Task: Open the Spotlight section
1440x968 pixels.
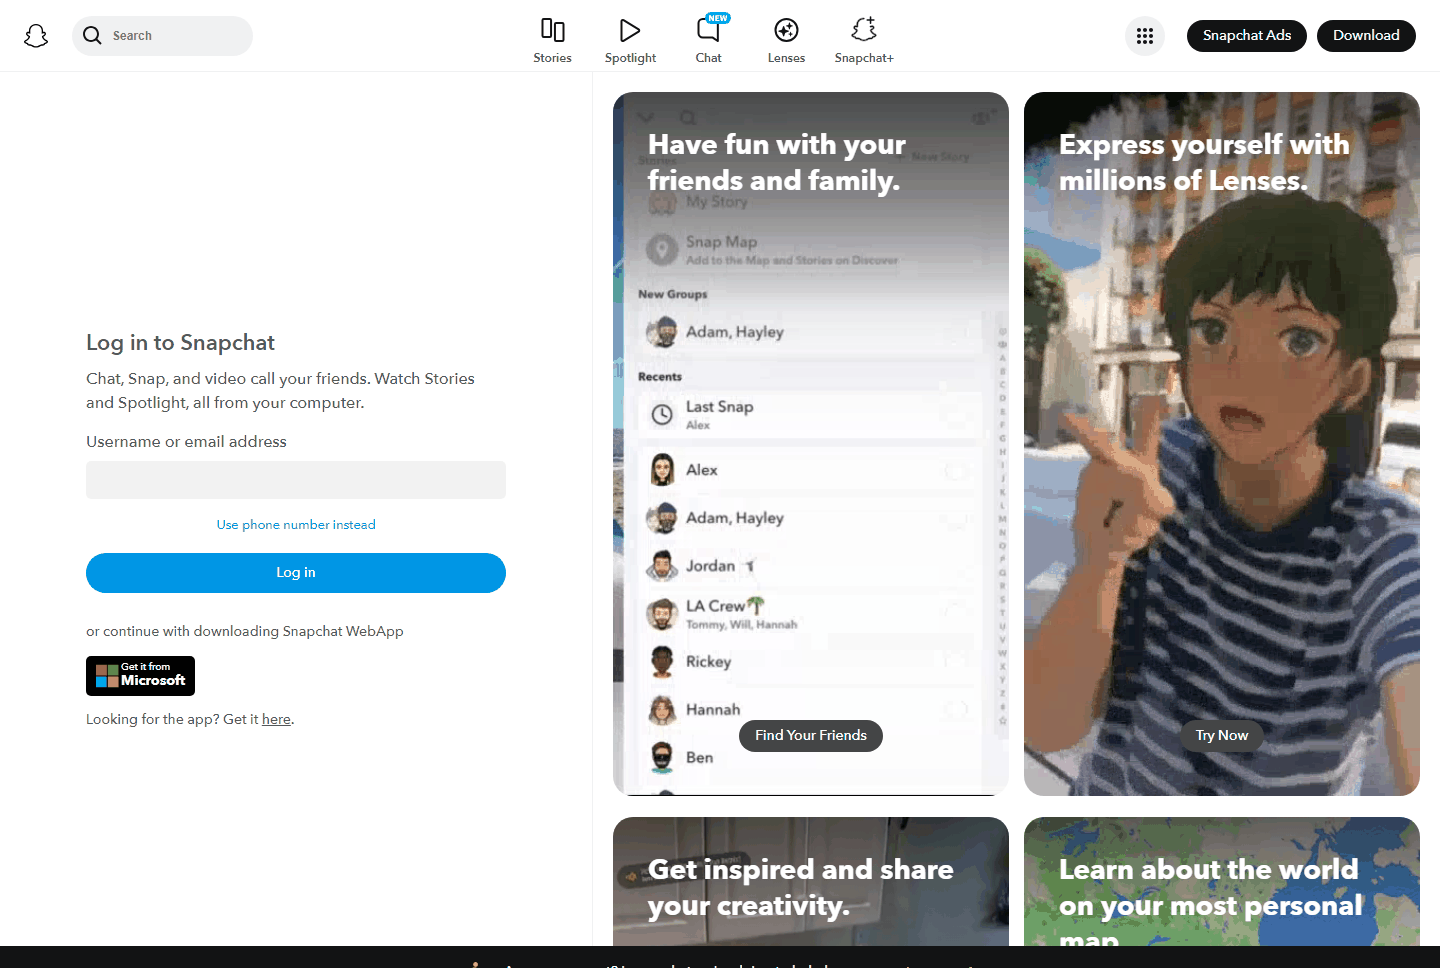Action: 630,41
